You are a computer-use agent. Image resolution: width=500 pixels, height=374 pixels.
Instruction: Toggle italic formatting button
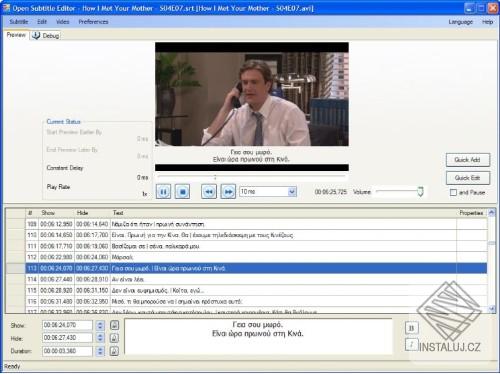pyautogui.click(x=411, y=345)
